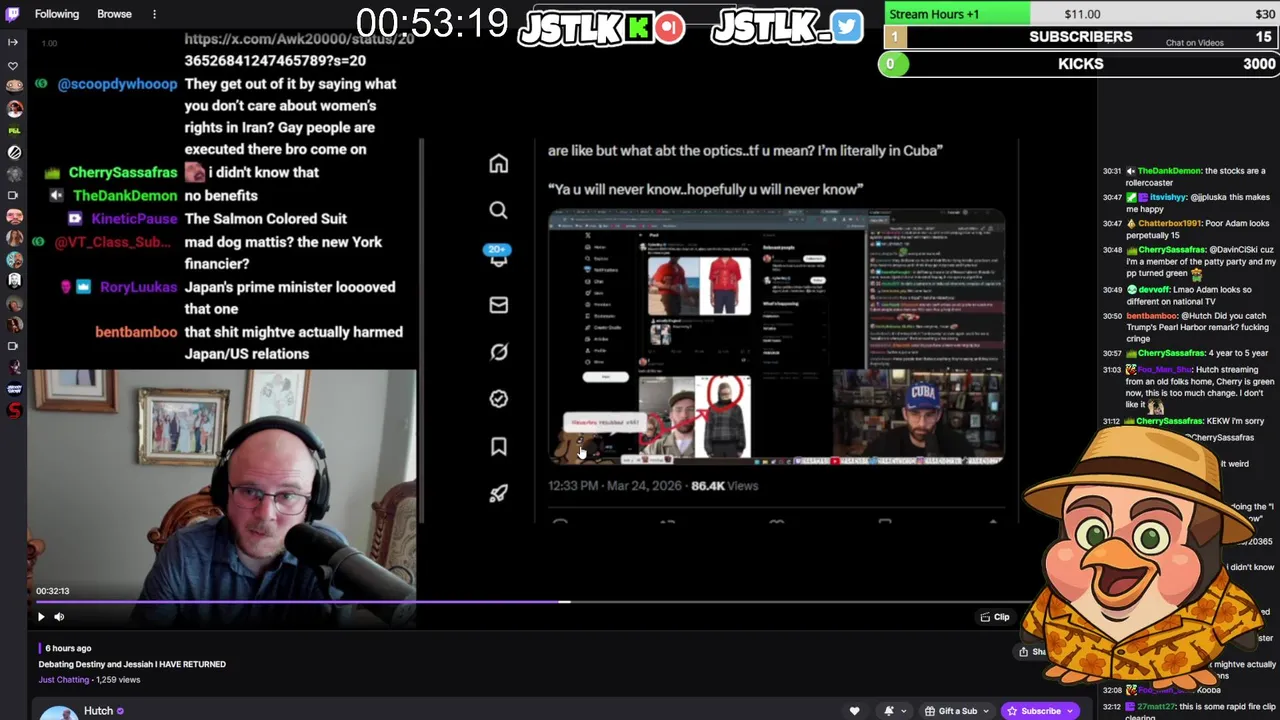Click the Grok icon in X sidebar
Viewport: 1280px width, 720px height.
pos(498,352)
